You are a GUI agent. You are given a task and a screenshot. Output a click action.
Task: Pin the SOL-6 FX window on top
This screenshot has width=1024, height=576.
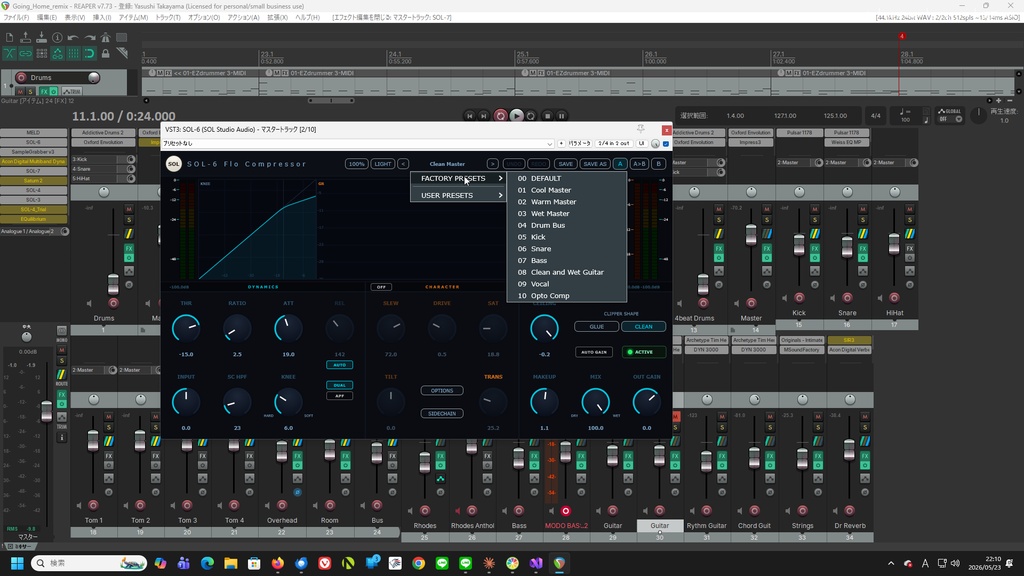(x=641, y=129)
